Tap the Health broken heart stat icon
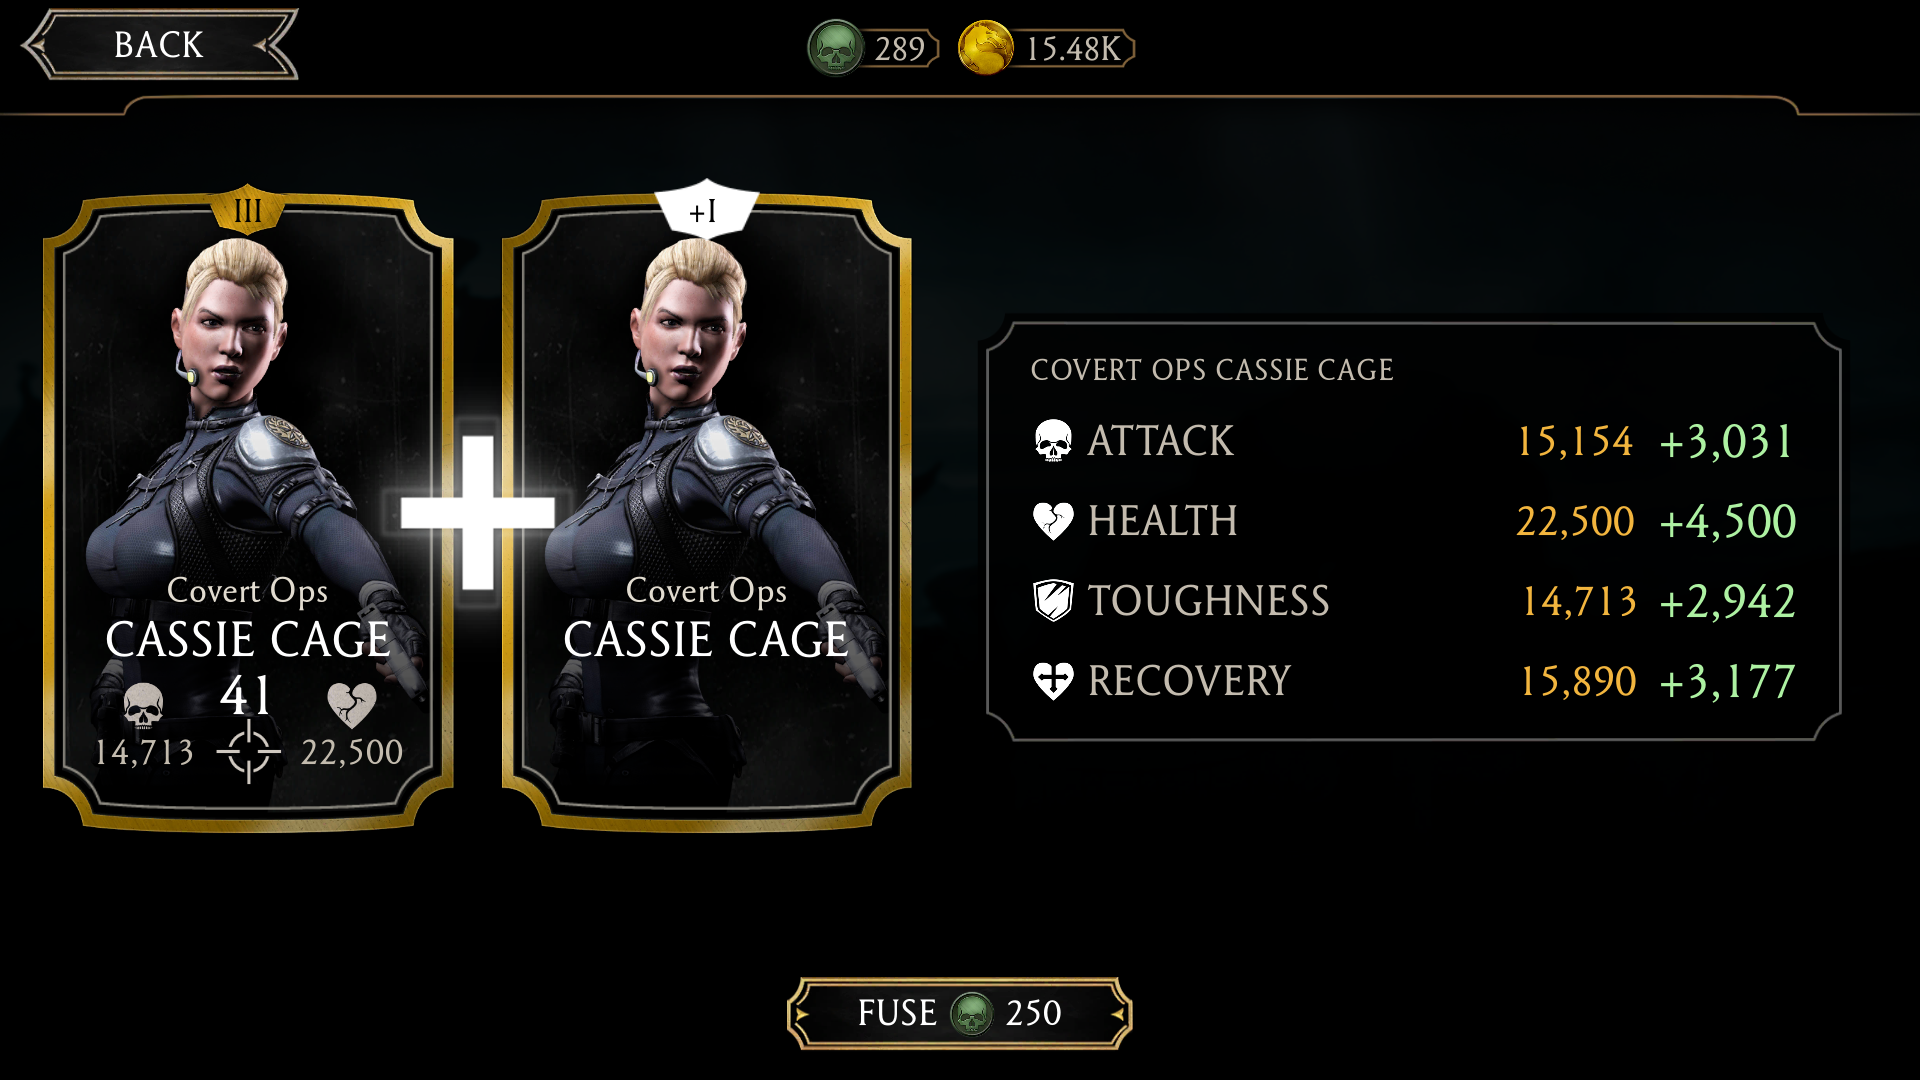 point(1053,520)
